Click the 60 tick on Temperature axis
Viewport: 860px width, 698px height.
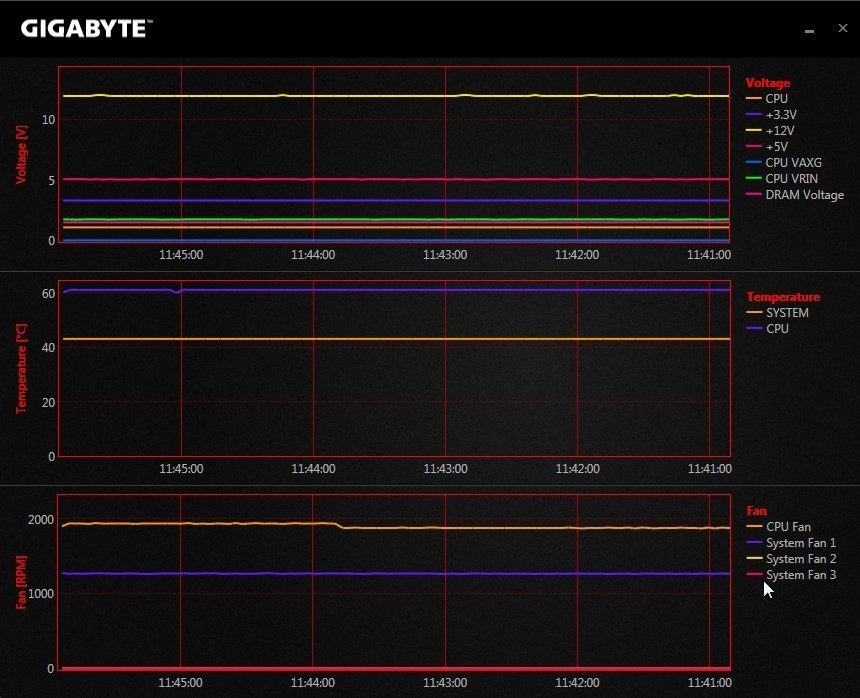pyautogui.click(x=48, y=294)
